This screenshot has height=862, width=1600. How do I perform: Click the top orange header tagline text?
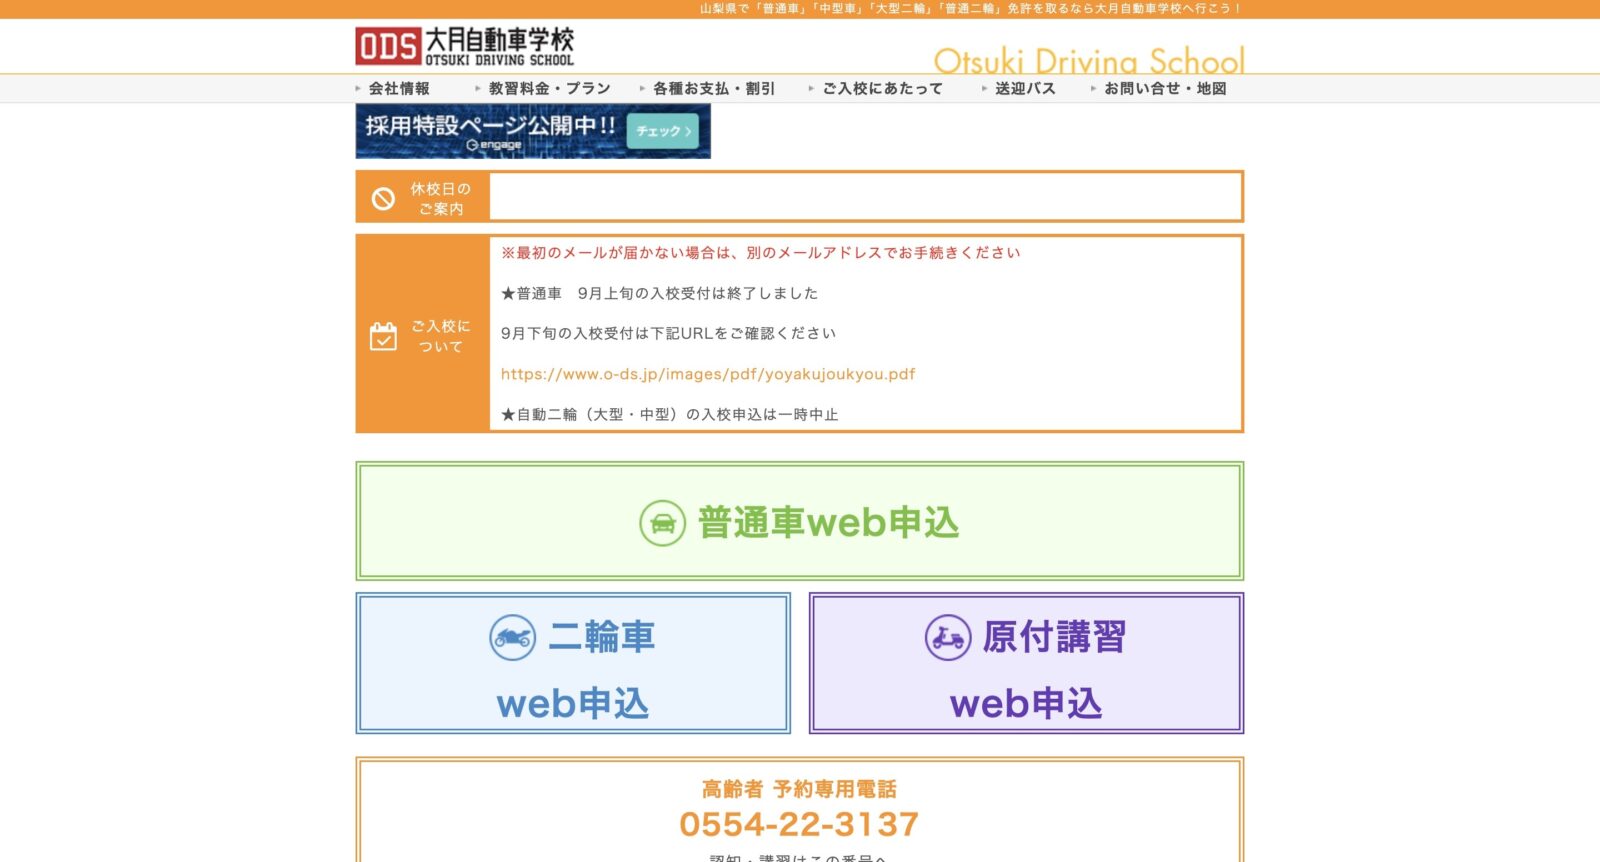(970, 9)
